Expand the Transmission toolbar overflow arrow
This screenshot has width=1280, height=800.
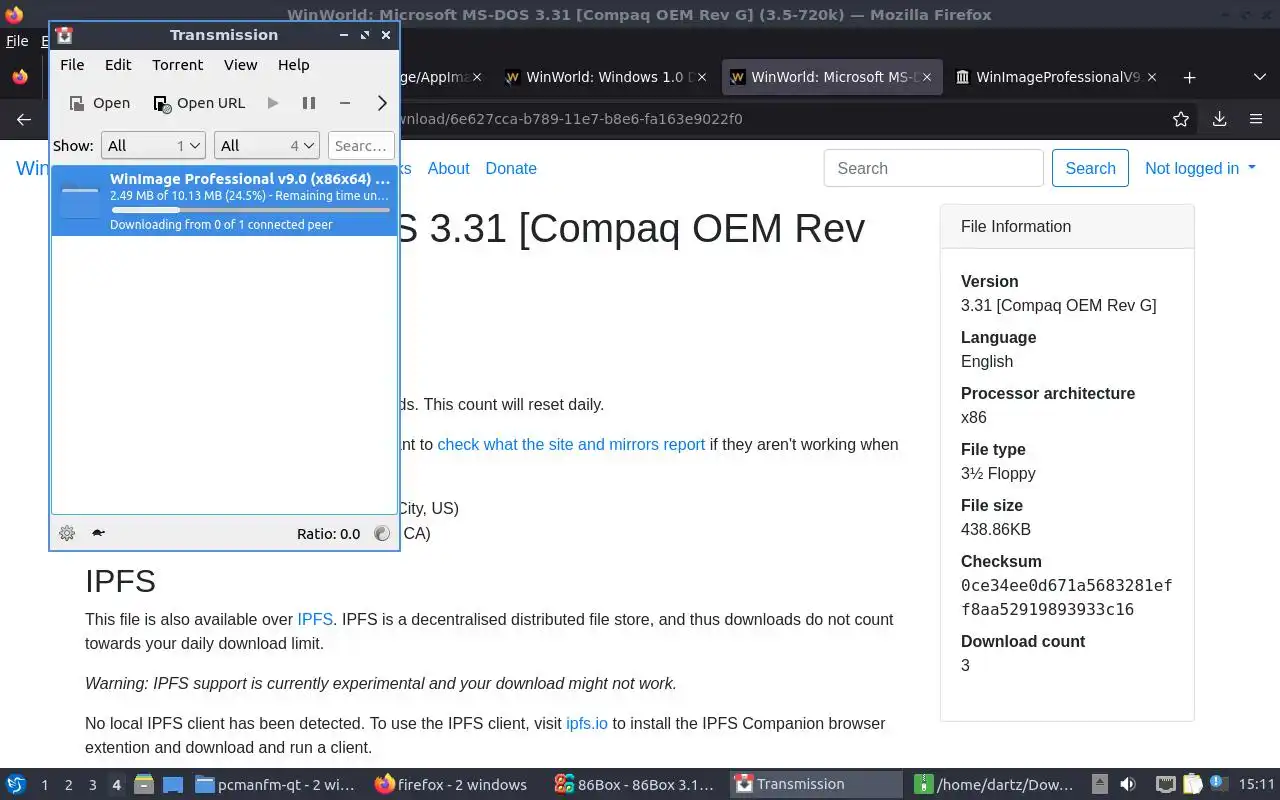pos(382,103)
